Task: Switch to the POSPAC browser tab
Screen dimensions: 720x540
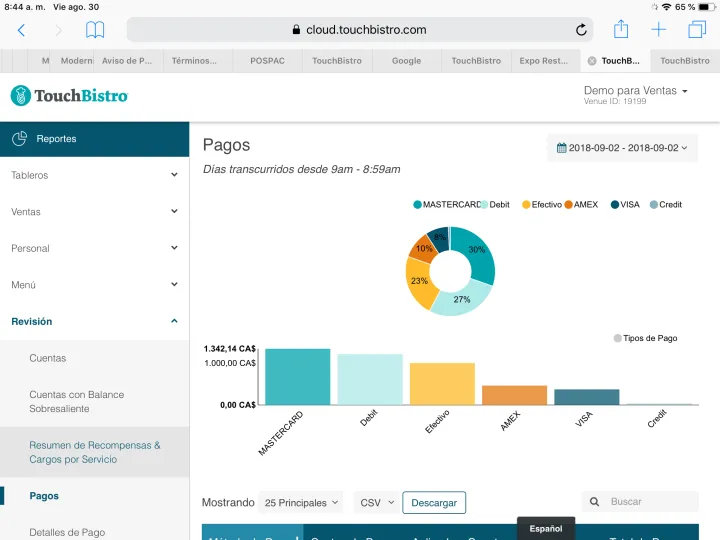Action: (x=267, y=61)
